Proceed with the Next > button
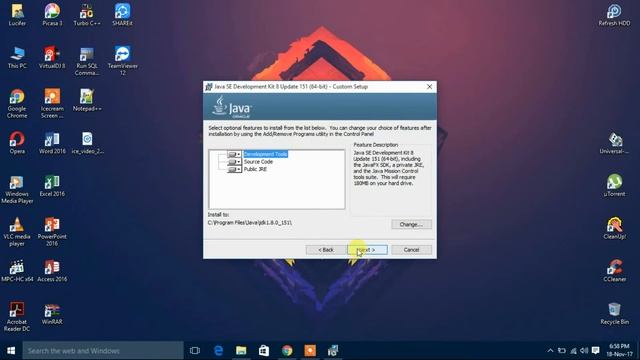This screenshot has width=640, height=360. pos(368,249)
